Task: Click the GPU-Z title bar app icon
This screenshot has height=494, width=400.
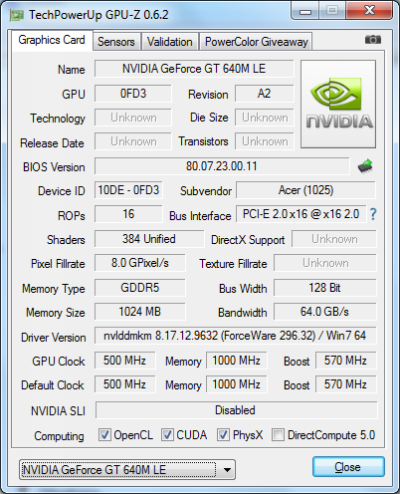Action: click(x=17, y=15)
